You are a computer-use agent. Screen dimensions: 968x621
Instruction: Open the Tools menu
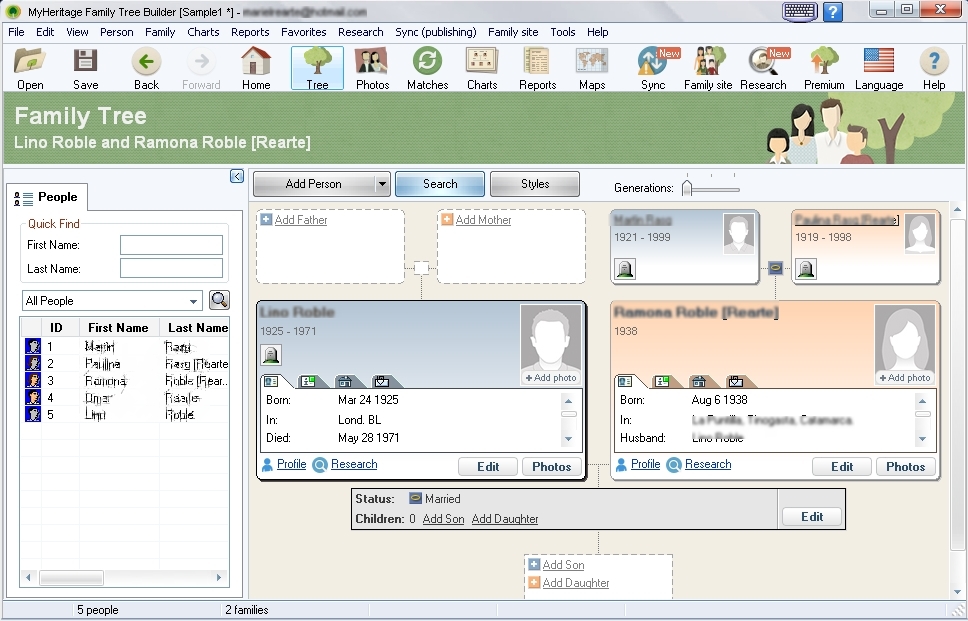(x=562, y=32)
